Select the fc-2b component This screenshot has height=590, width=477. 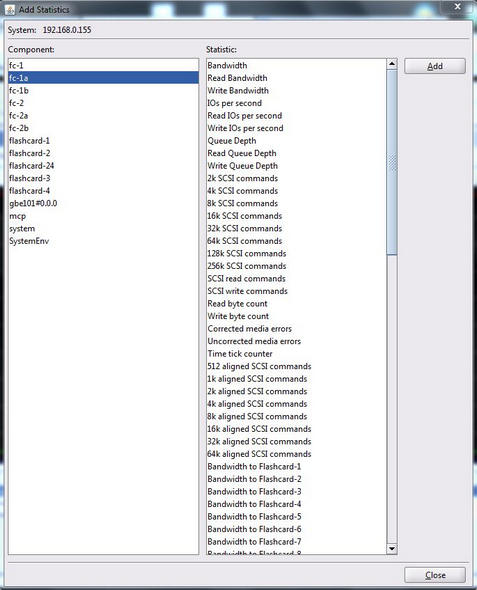(103, 128)
